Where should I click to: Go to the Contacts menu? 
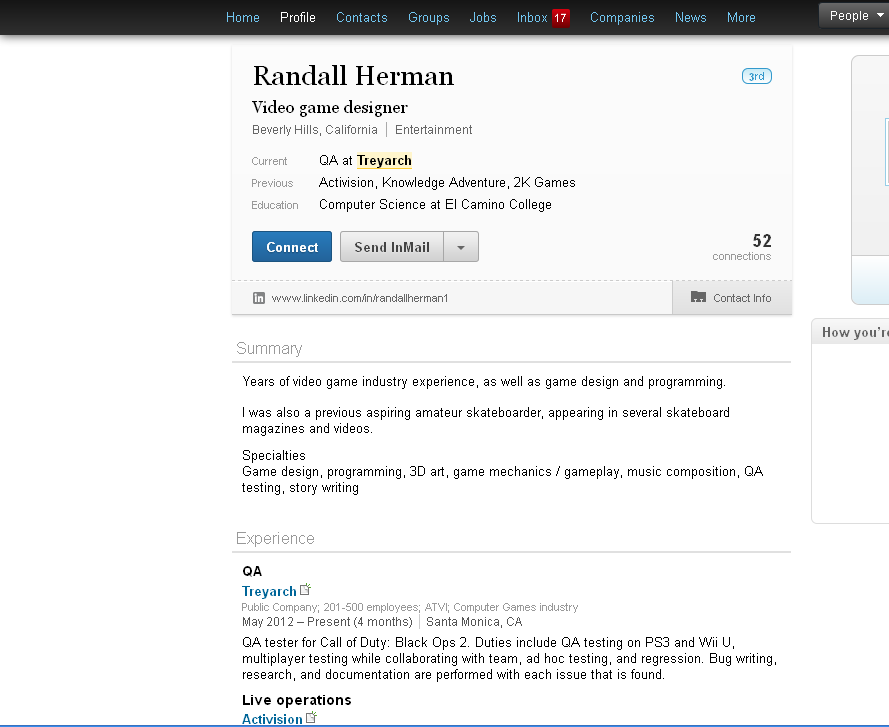point(362,18)
